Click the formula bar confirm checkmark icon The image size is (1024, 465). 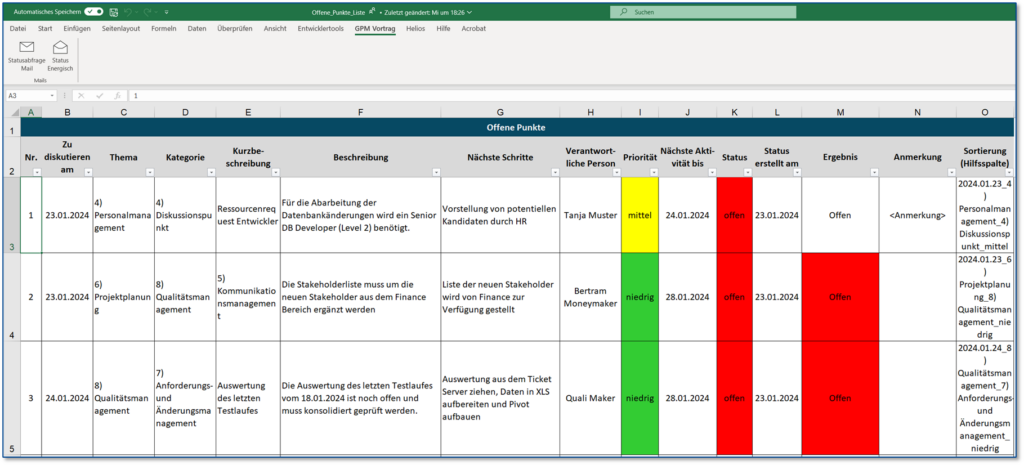(x=99, y=95)
